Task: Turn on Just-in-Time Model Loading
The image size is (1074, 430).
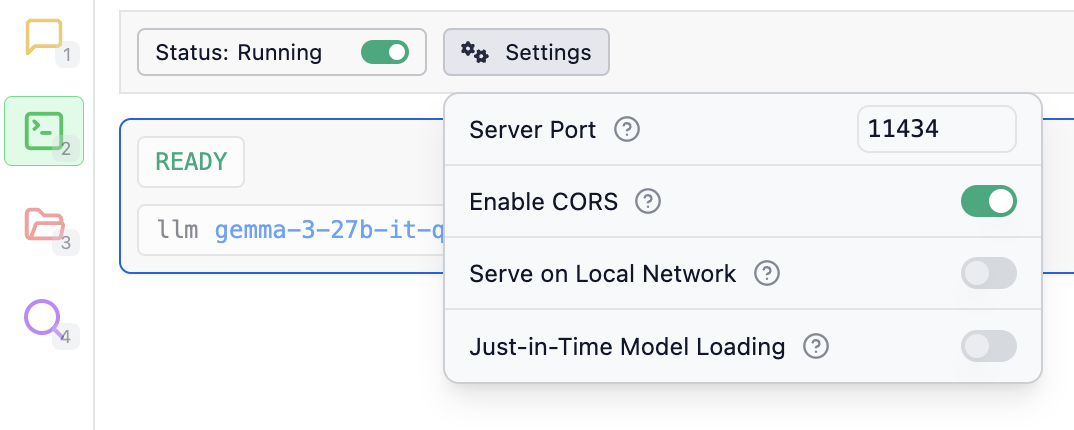Action: 988,346
